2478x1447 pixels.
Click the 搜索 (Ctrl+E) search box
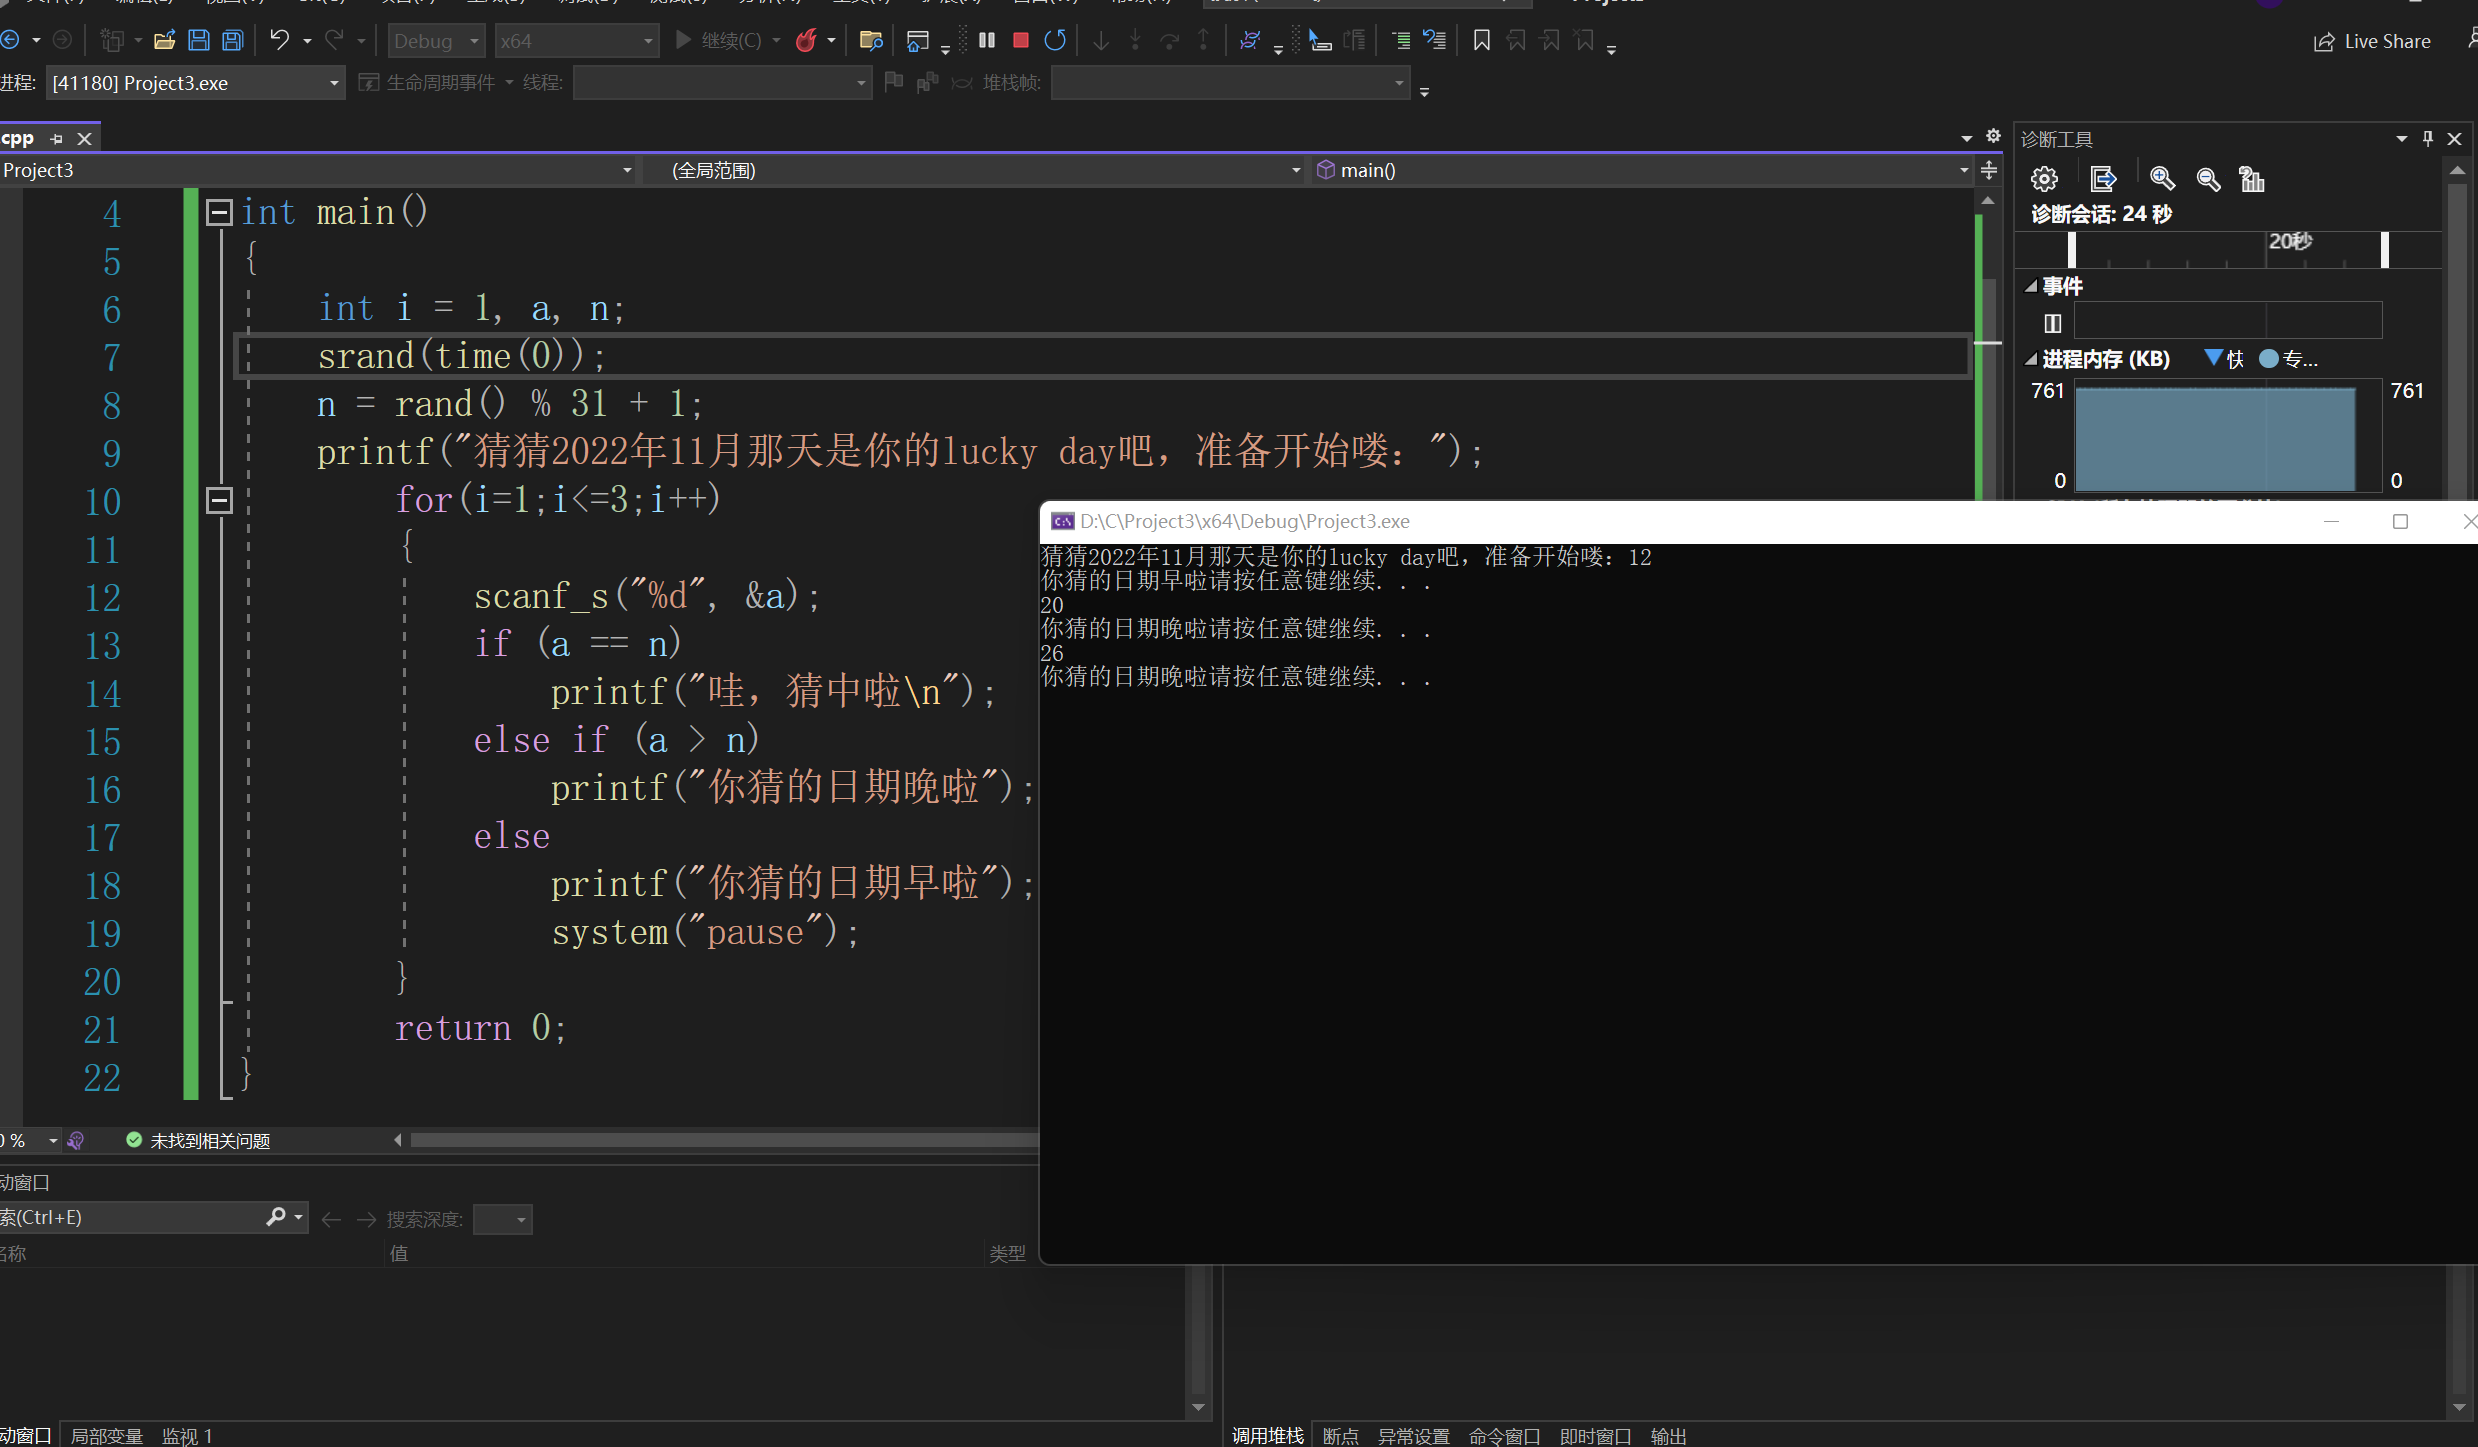click(x=130, y=1217)
